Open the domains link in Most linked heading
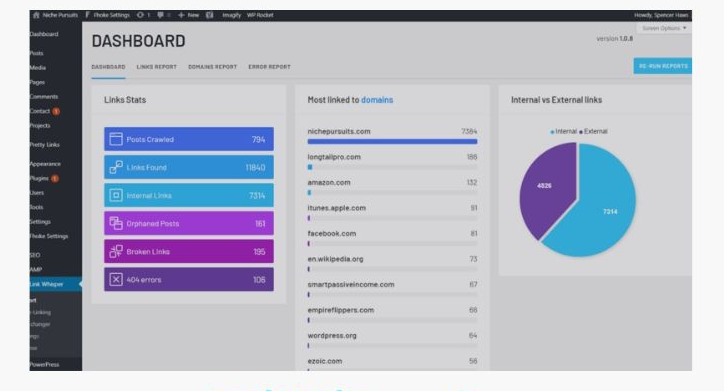This screenshot has height=391, width=724. (377, 100)
